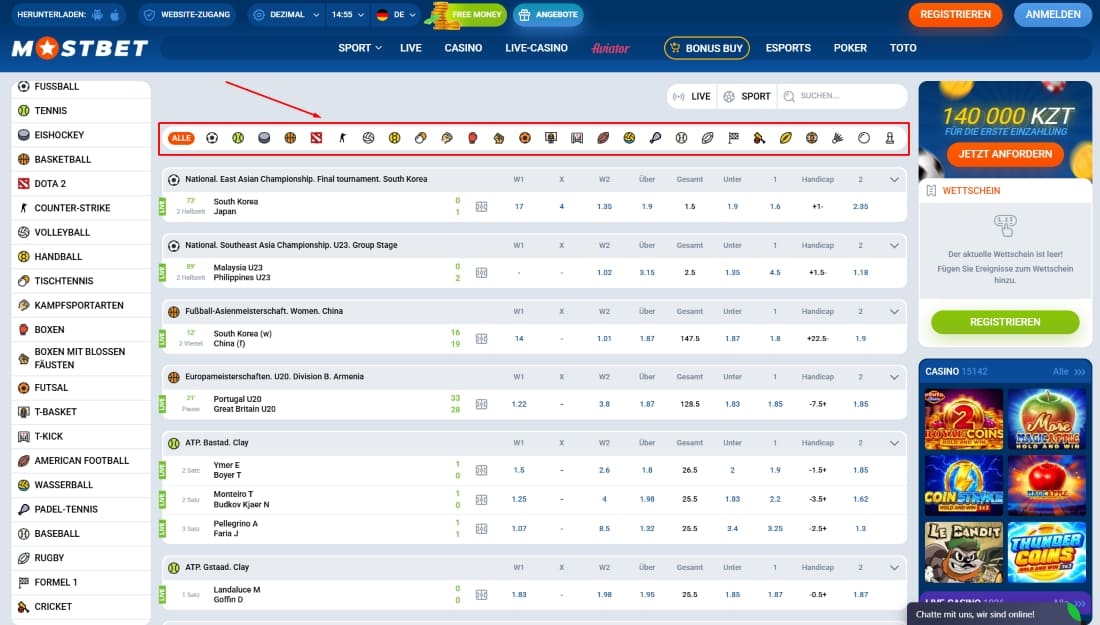Viewport: 1100px width, 625px height.
Task: Open the Le Bandit casino game thumbnail
Action: 963,552
